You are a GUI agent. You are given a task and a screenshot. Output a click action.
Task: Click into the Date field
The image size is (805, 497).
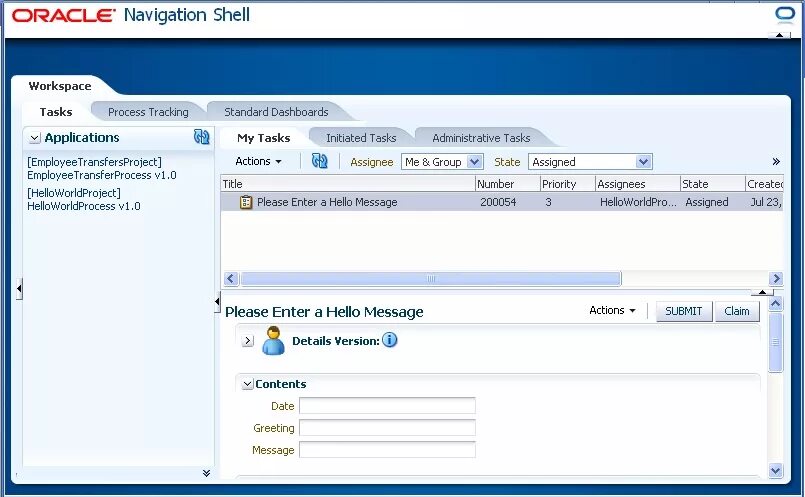387,406
